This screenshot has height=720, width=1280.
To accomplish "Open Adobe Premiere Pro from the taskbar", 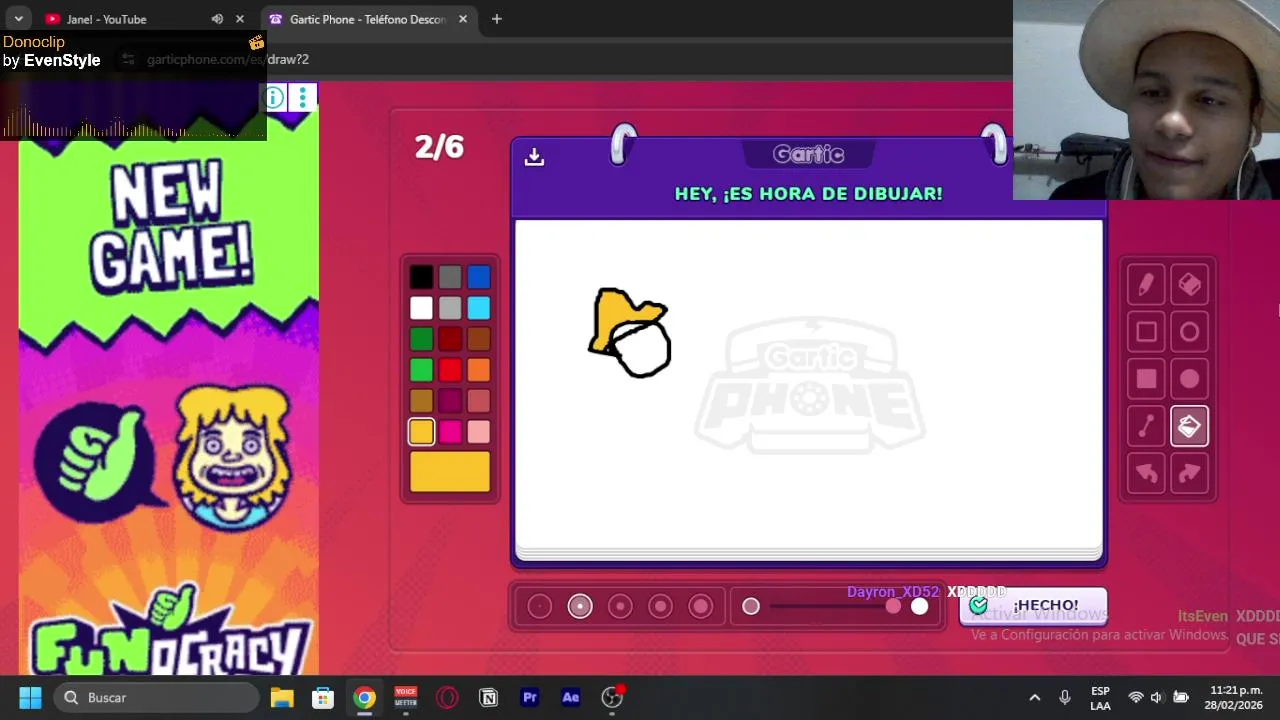I will (x=530, y=697).
